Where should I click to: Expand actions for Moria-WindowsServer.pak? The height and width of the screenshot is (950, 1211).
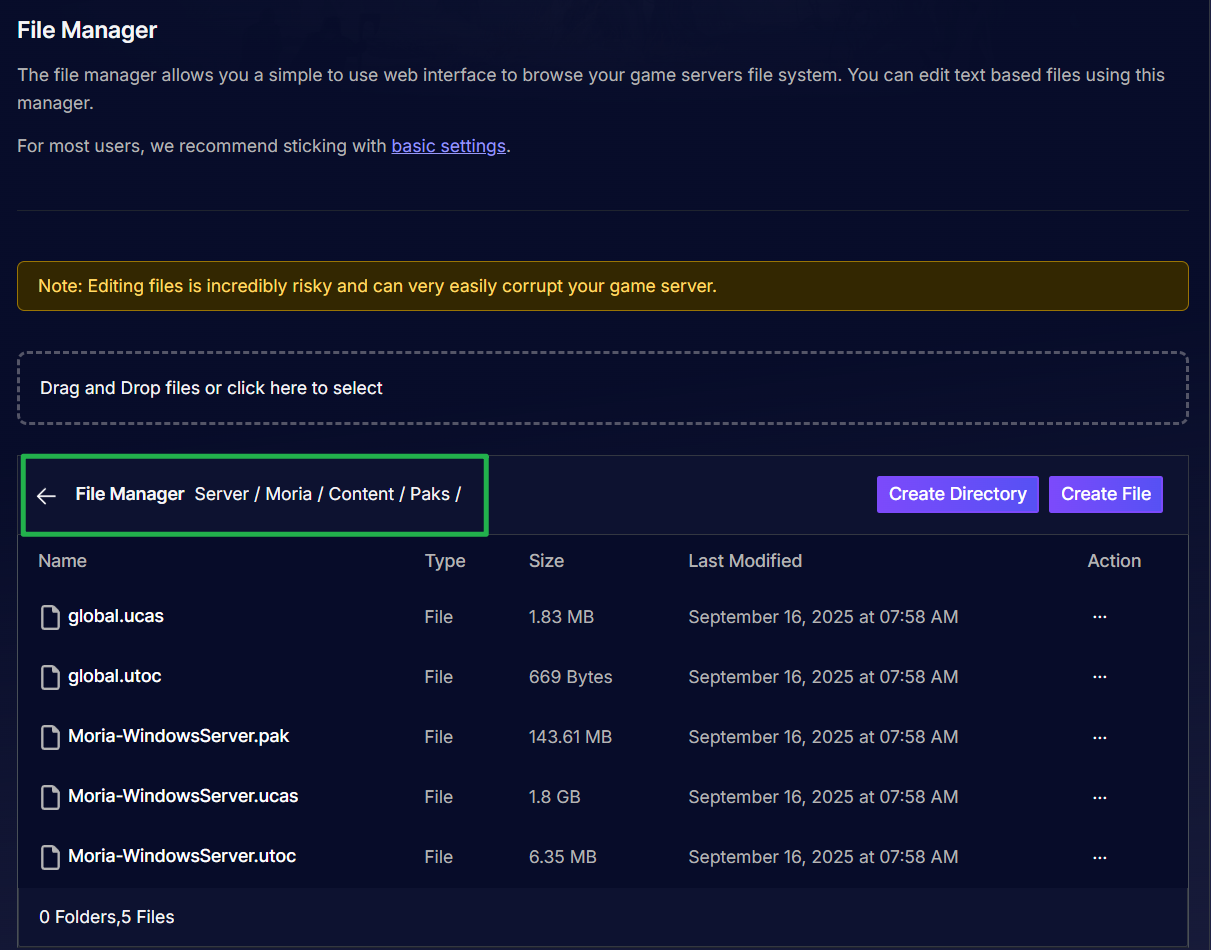click(1099, 737)
